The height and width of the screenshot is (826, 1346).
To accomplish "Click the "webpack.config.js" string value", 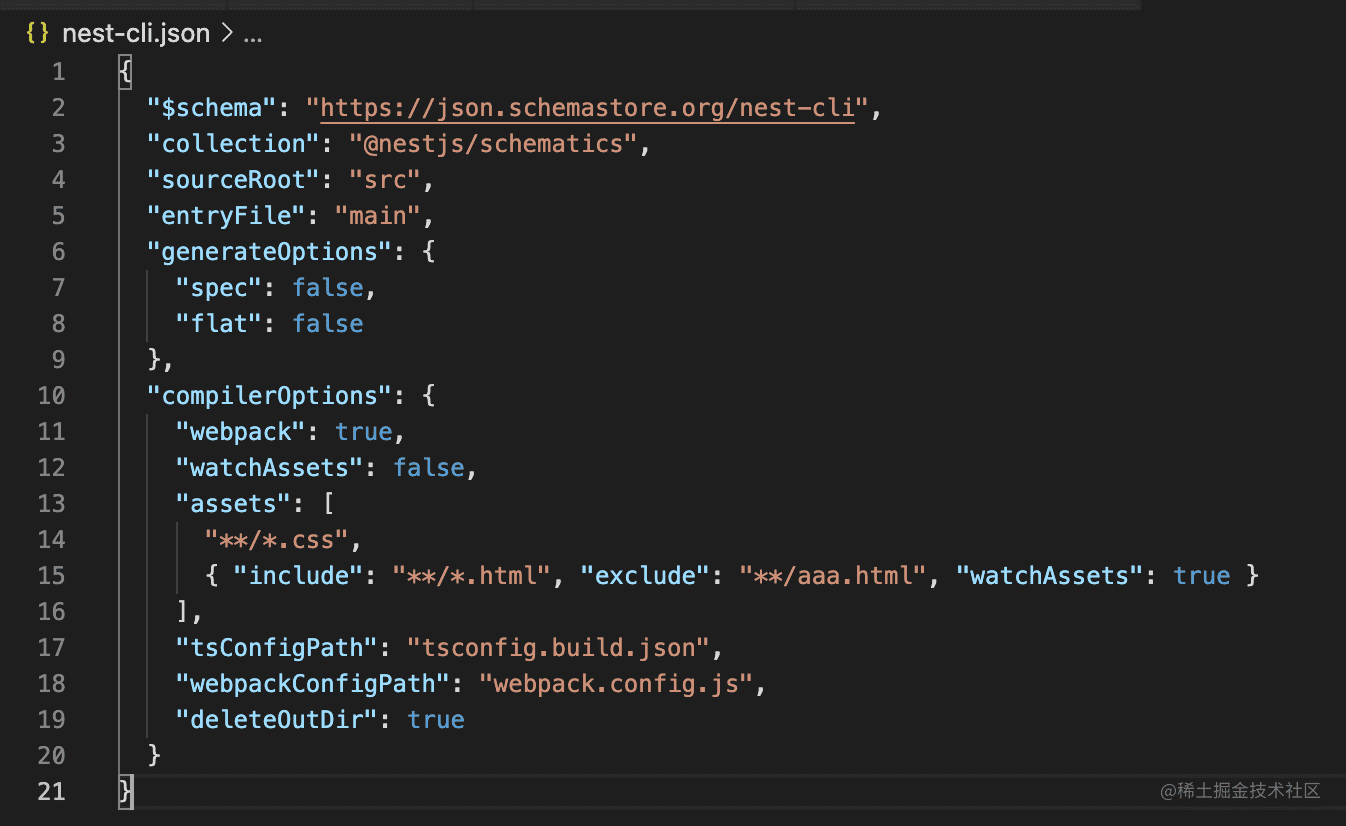I will pos(615,684).
